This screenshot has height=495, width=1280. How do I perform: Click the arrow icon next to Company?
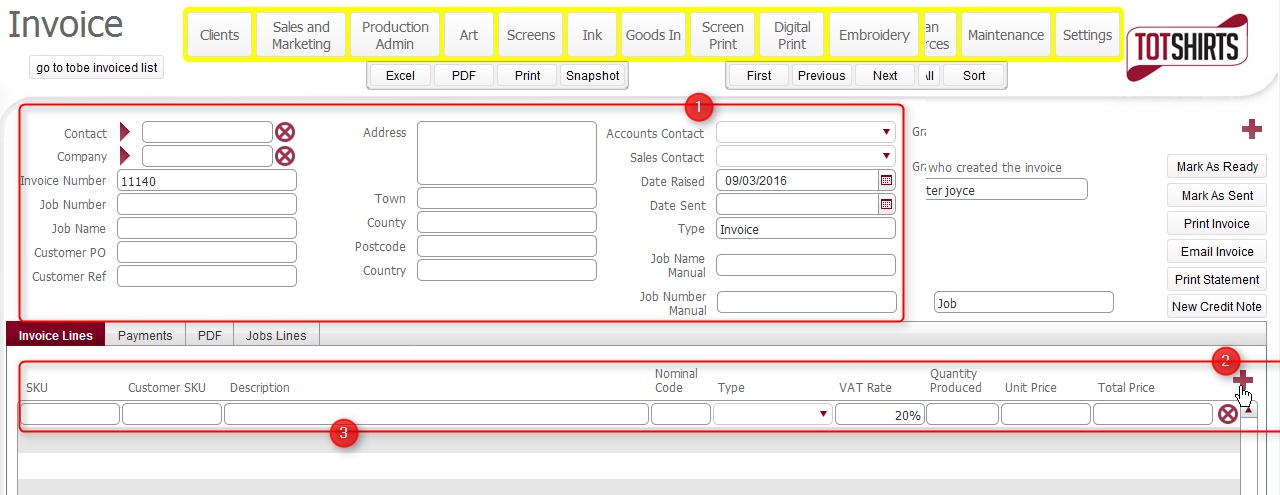pos(125,156)
